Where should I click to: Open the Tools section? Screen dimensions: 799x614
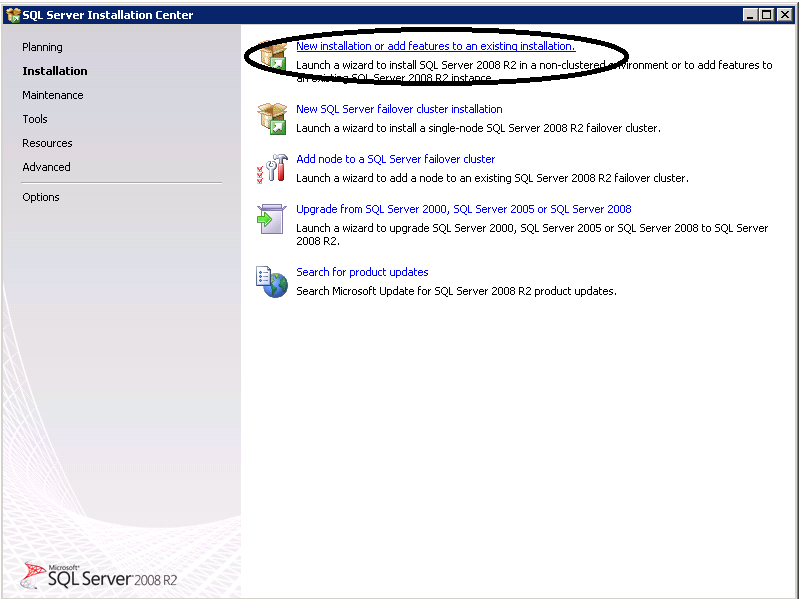[35, 119]
